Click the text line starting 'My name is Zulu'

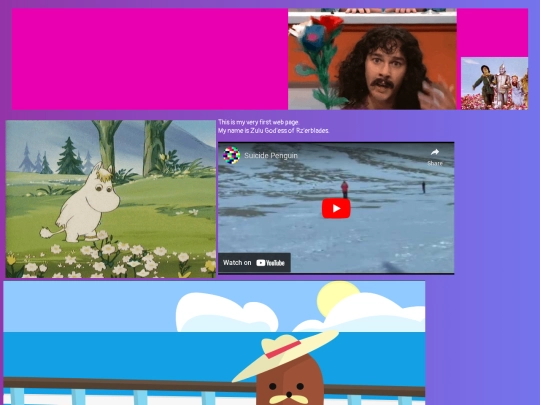[273, 131]
